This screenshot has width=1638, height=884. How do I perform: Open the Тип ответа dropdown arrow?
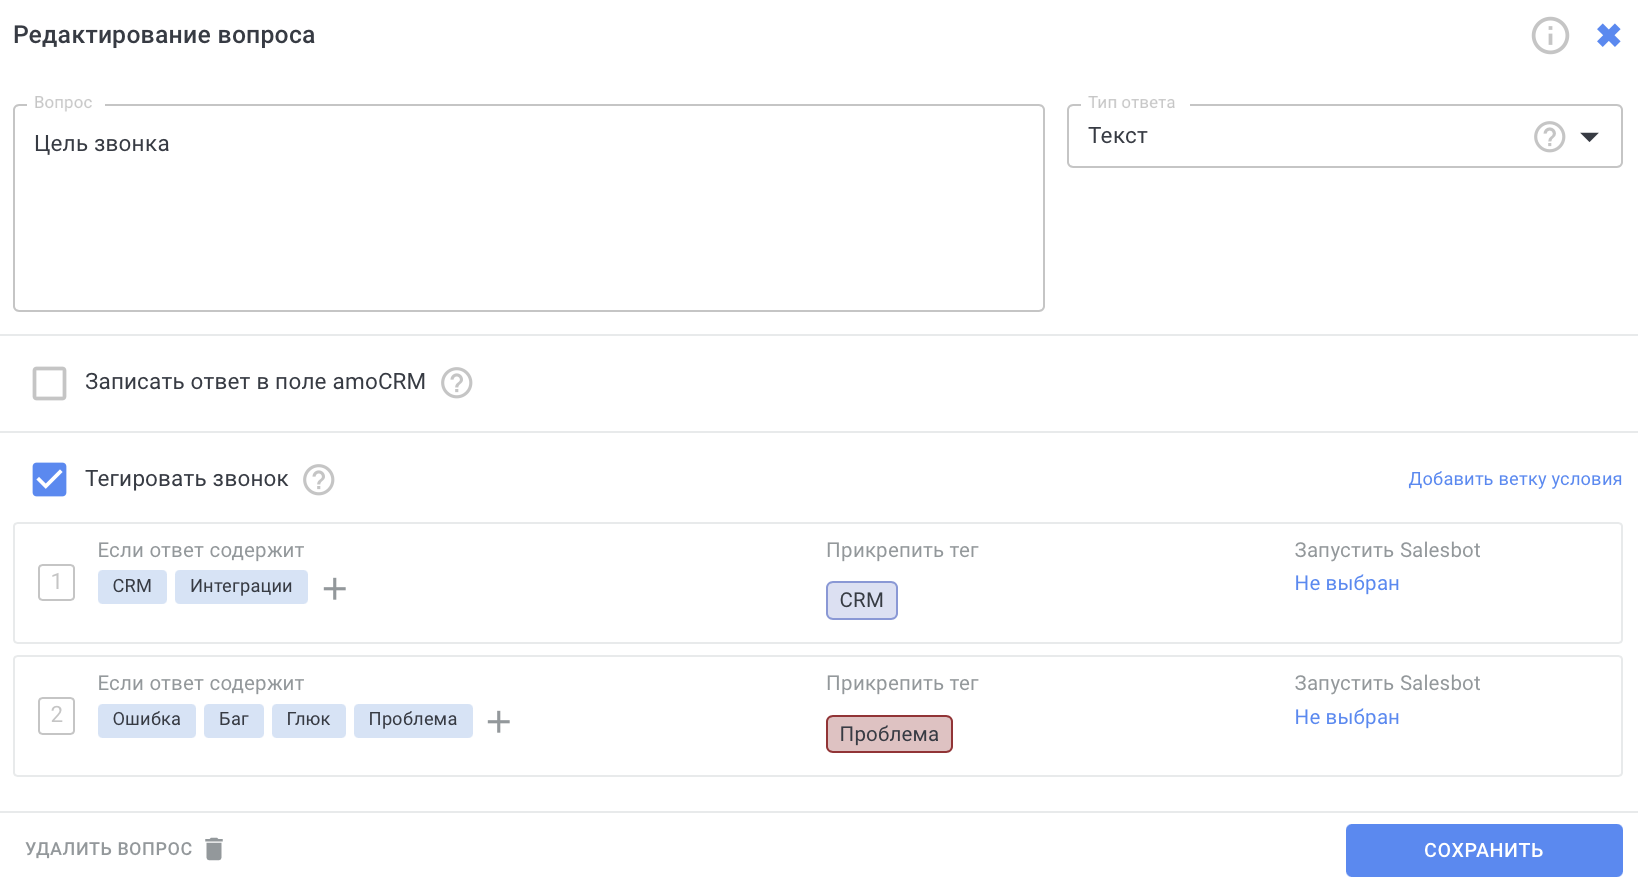(x=1589, y=137)
